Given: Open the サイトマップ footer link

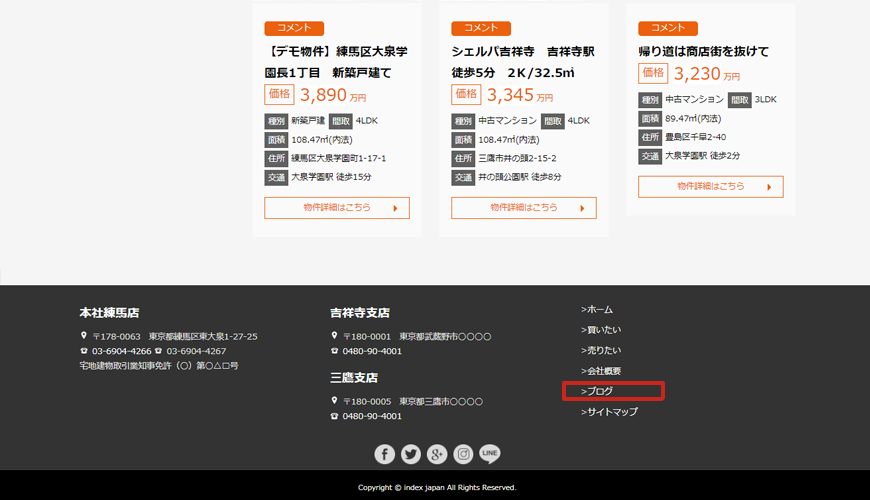Looking at the screenshot, I should tap(609, 412).
